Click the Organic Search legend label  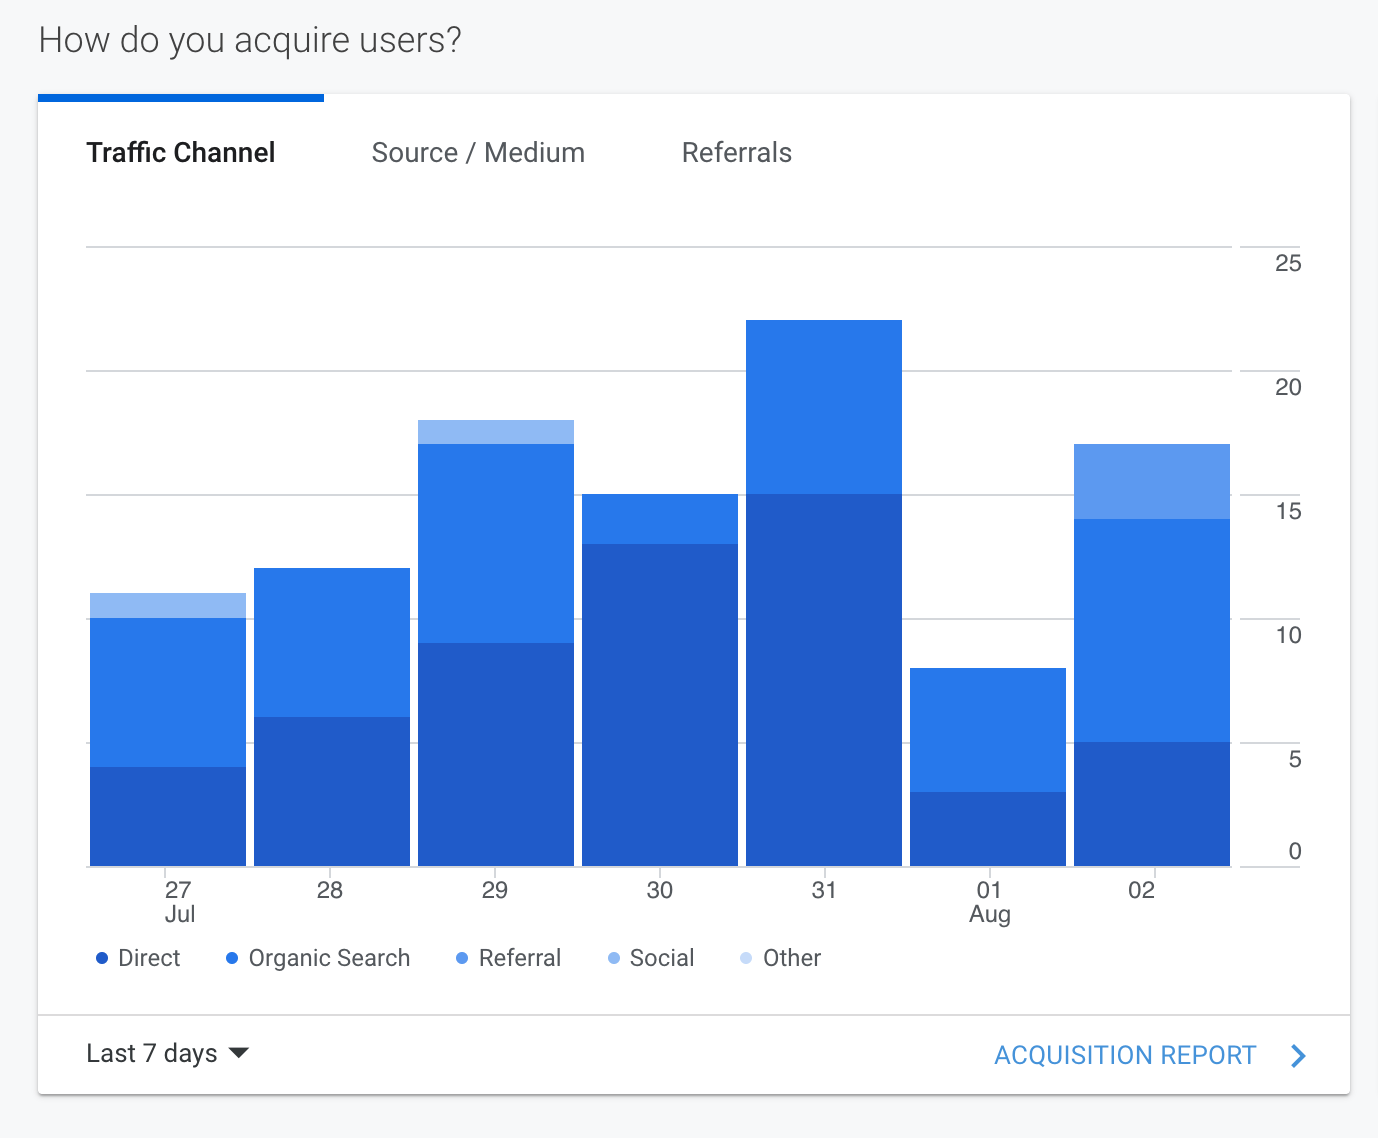coord(329,958)
